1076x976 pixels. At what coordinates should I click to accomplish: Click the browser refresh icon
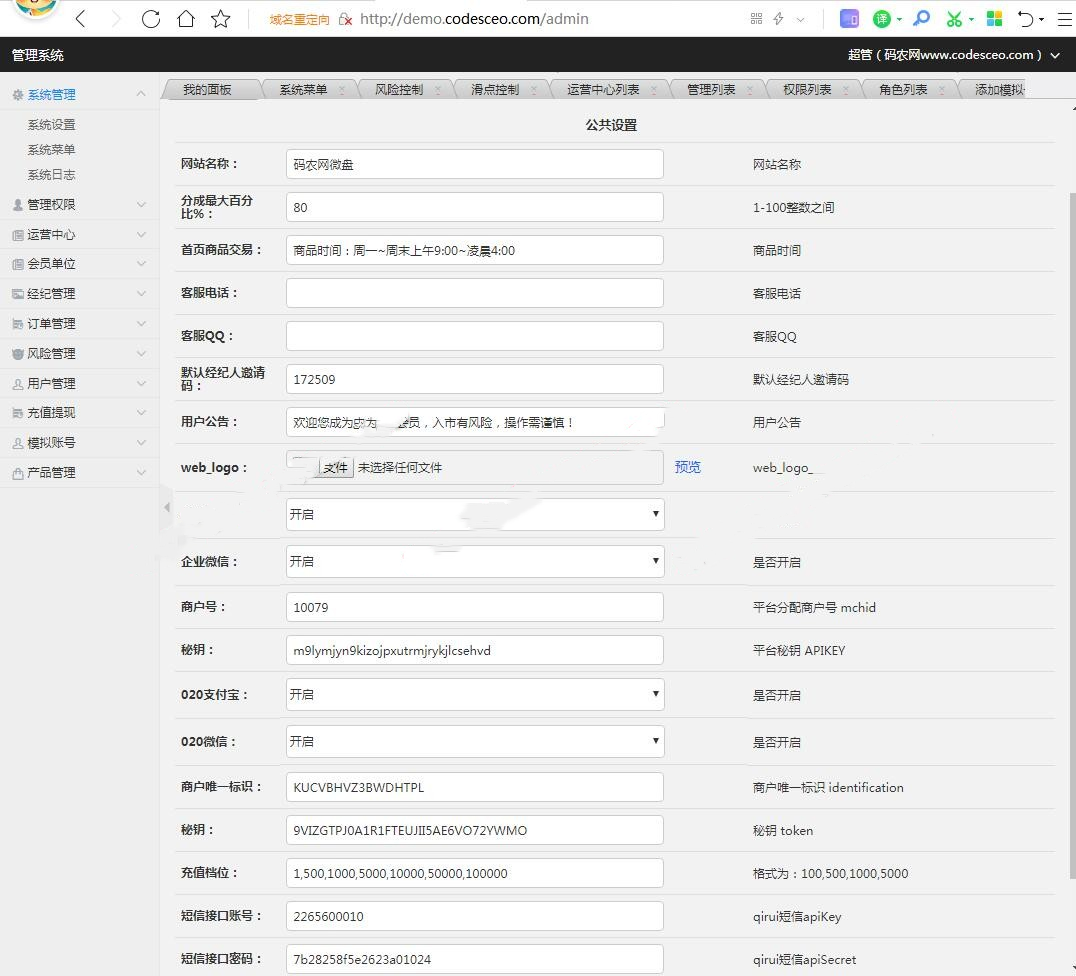(151, 19)
